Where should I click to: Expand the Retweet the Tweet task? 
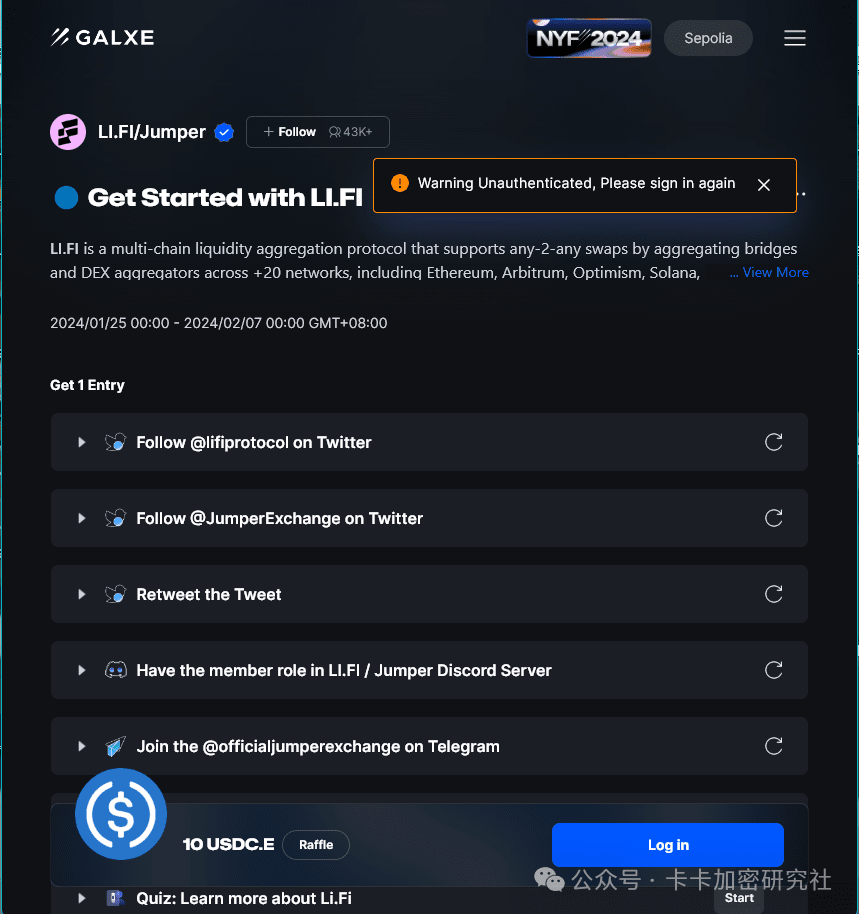[x=82, y=594]
